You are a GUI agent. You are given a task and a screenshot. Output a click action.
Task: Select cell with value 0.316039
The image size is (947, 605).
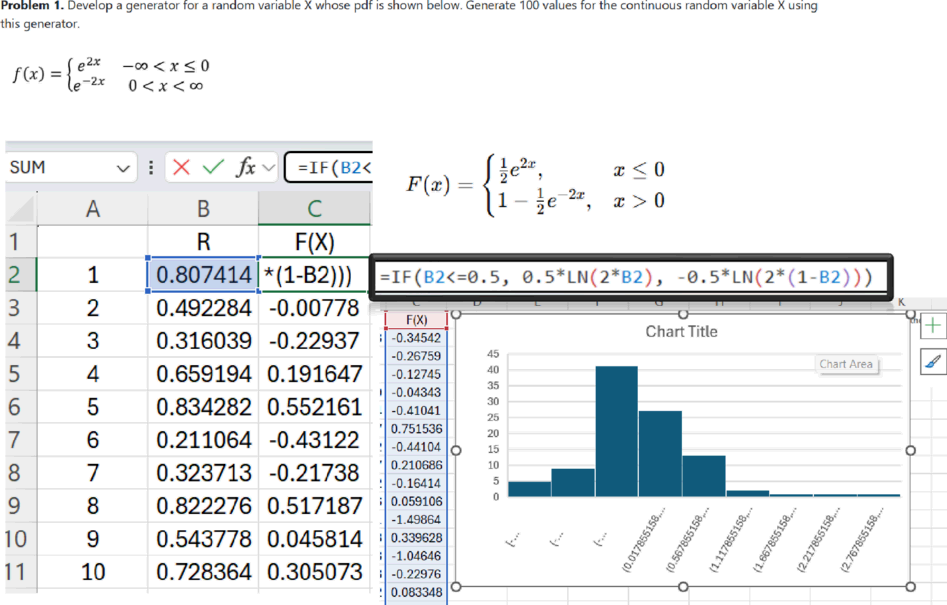tap(203, 341)
